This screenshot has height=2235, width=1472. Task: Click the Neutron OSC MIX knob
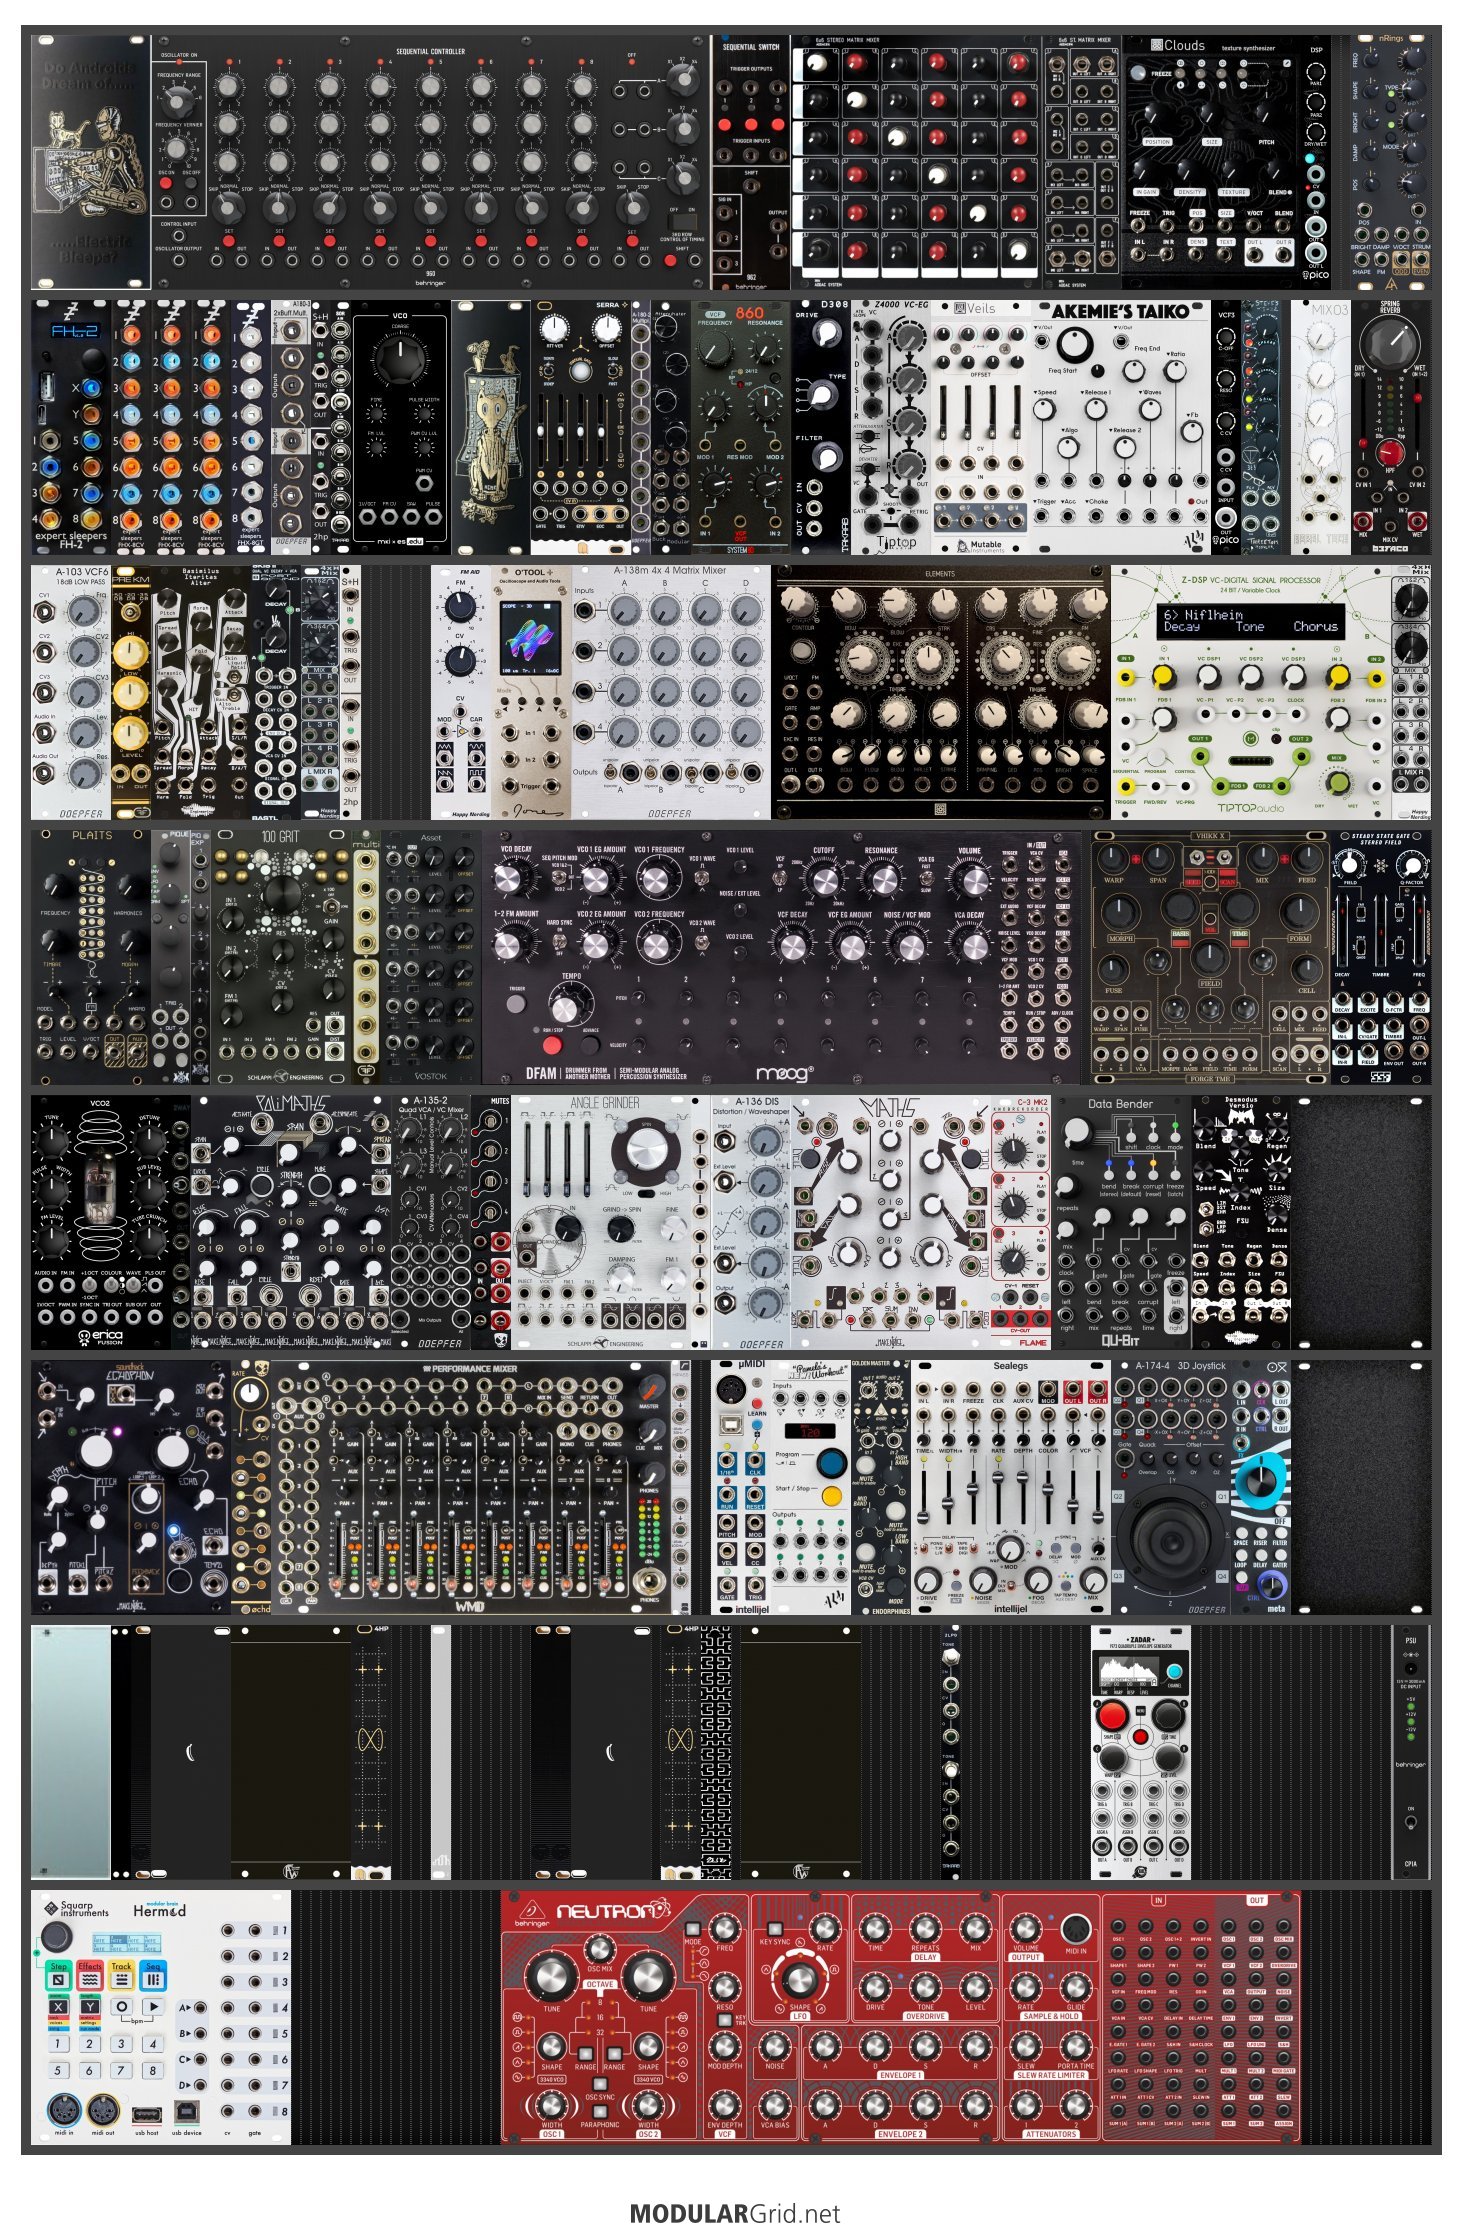click(599, 1949)
